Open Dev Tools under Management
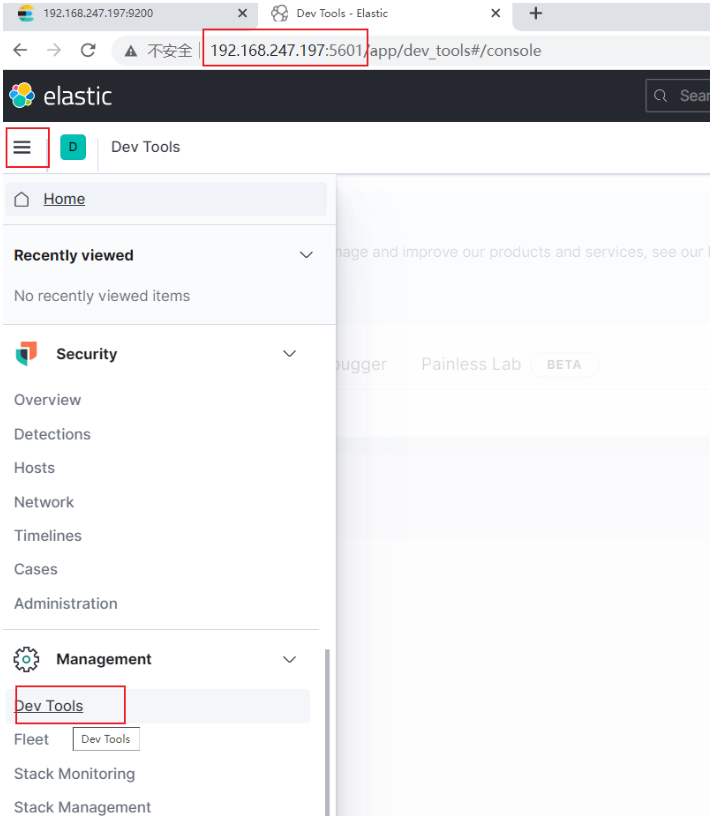Image resolution: width=719 pixels, height=821 pixels. tap(49, 706)
